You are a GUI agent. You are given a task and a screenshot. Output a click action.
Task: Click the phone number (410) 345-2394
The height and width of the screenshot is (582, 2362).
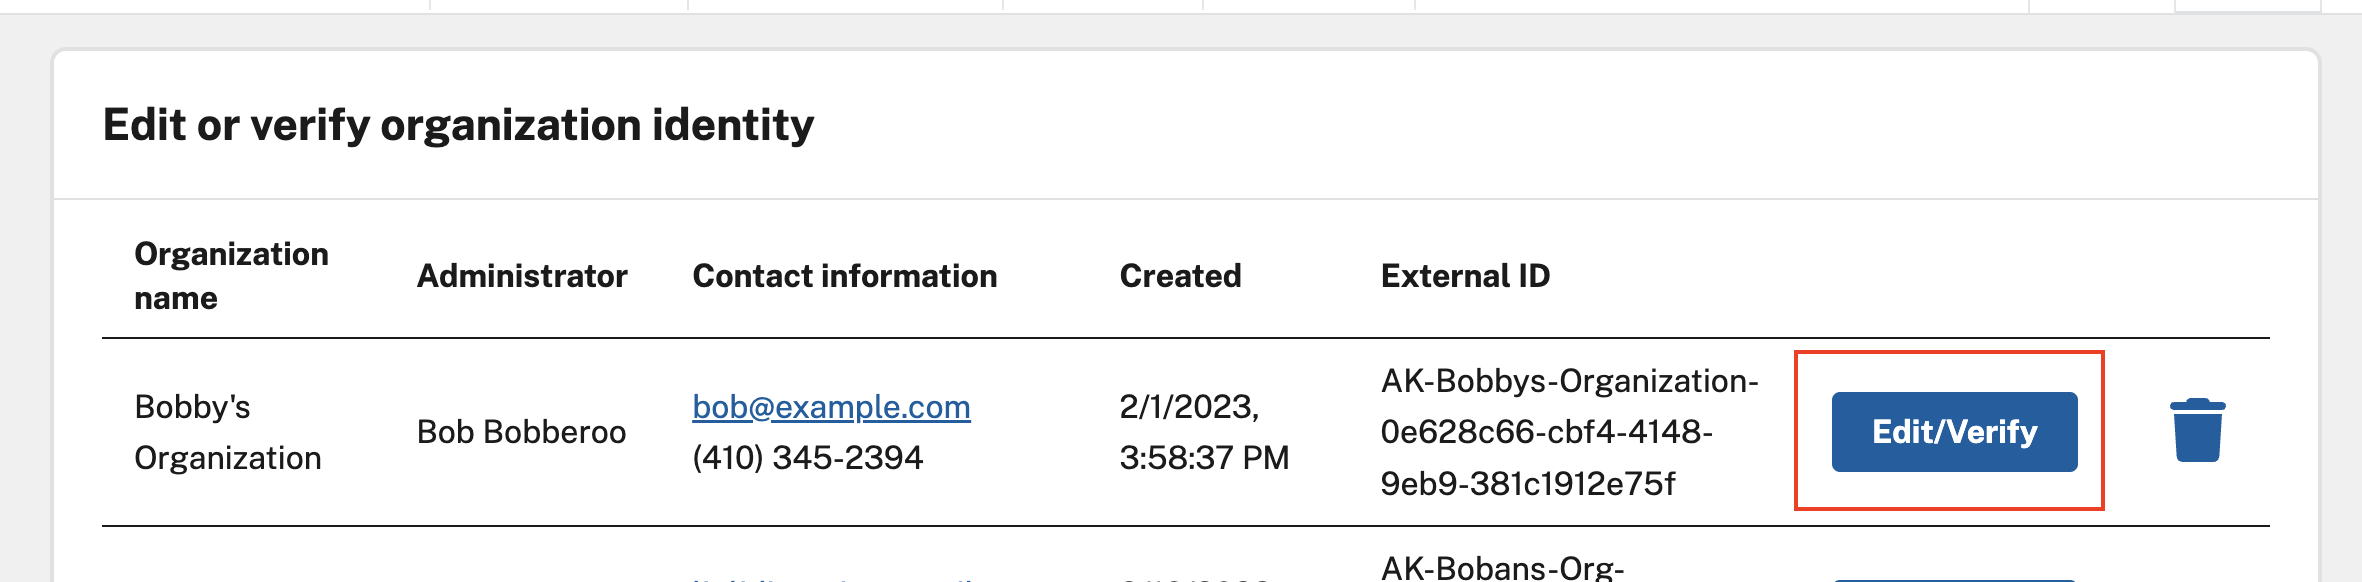807,458
